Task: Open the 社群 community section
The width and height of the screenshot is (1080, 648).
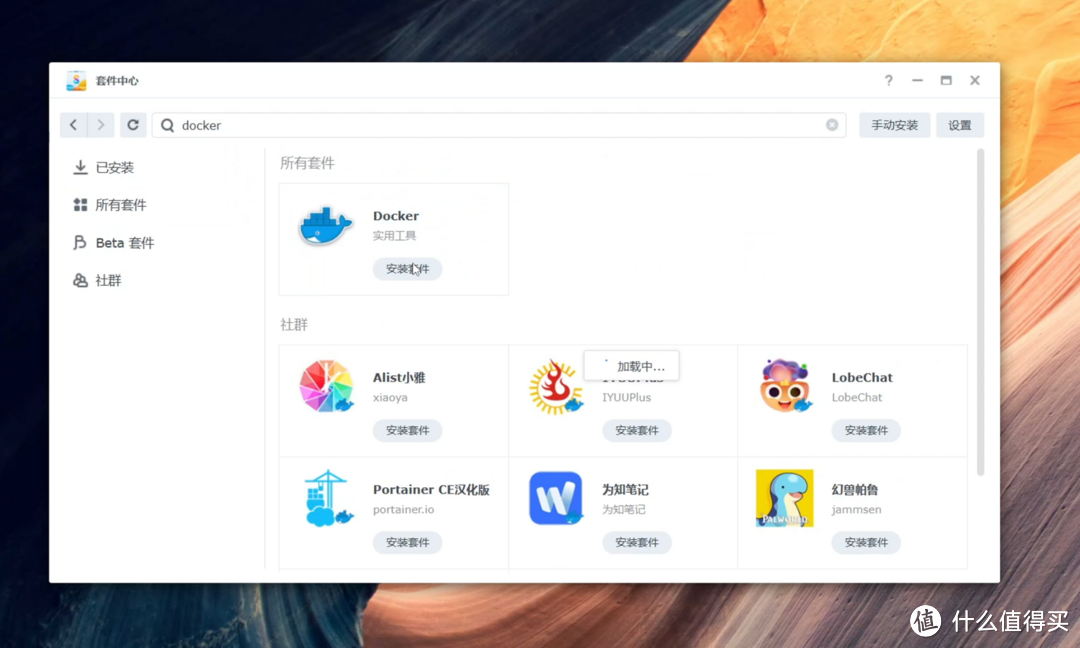Action: pyautogui.click(x=104, y=280)
